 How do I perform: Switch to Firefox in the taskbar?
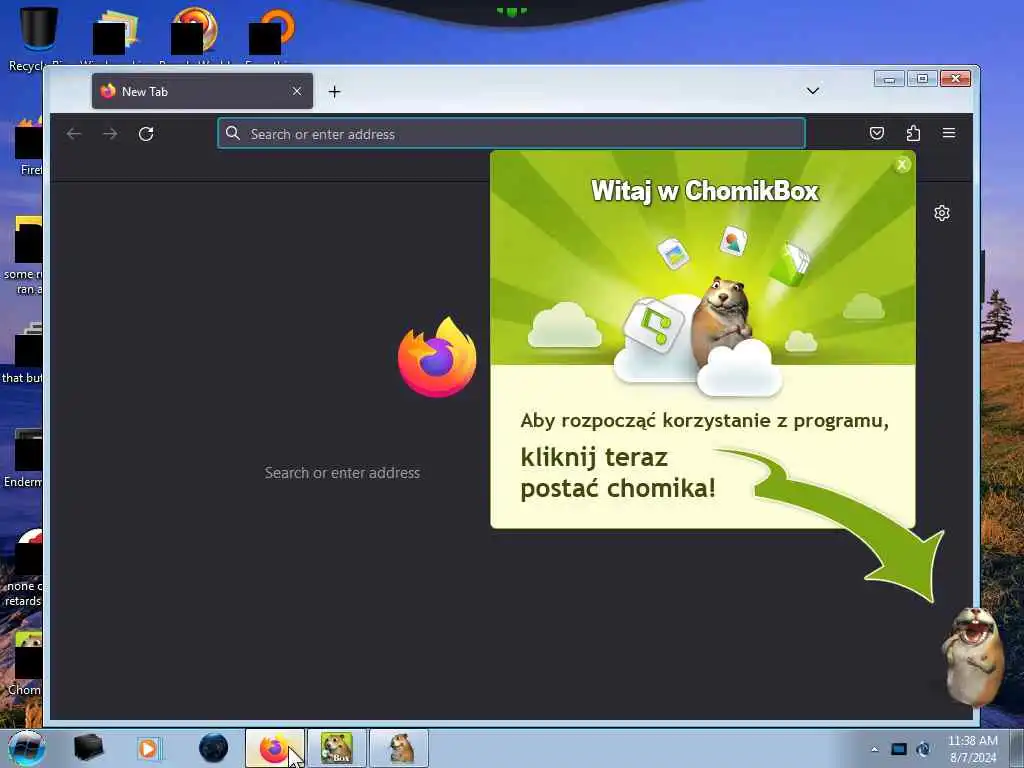(274, 748)
